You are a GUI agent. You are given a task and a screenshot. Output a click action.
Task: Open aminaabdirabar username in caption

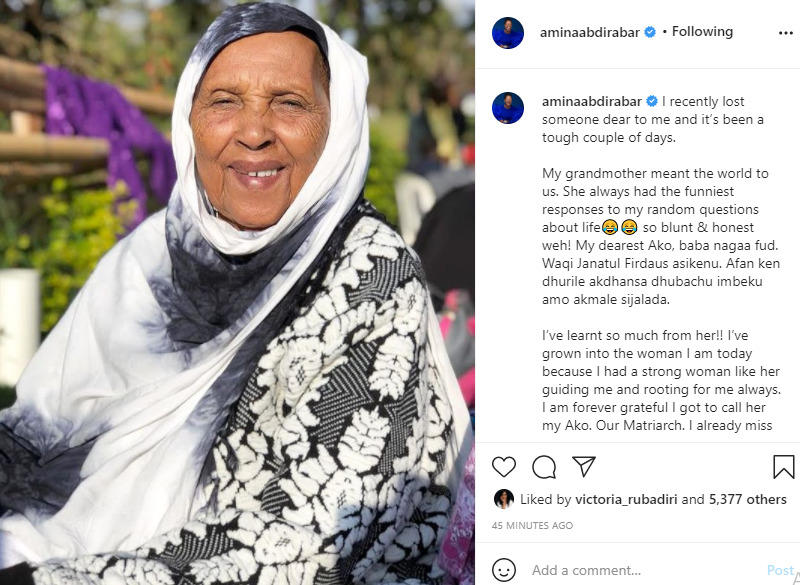tap(592, 101)
